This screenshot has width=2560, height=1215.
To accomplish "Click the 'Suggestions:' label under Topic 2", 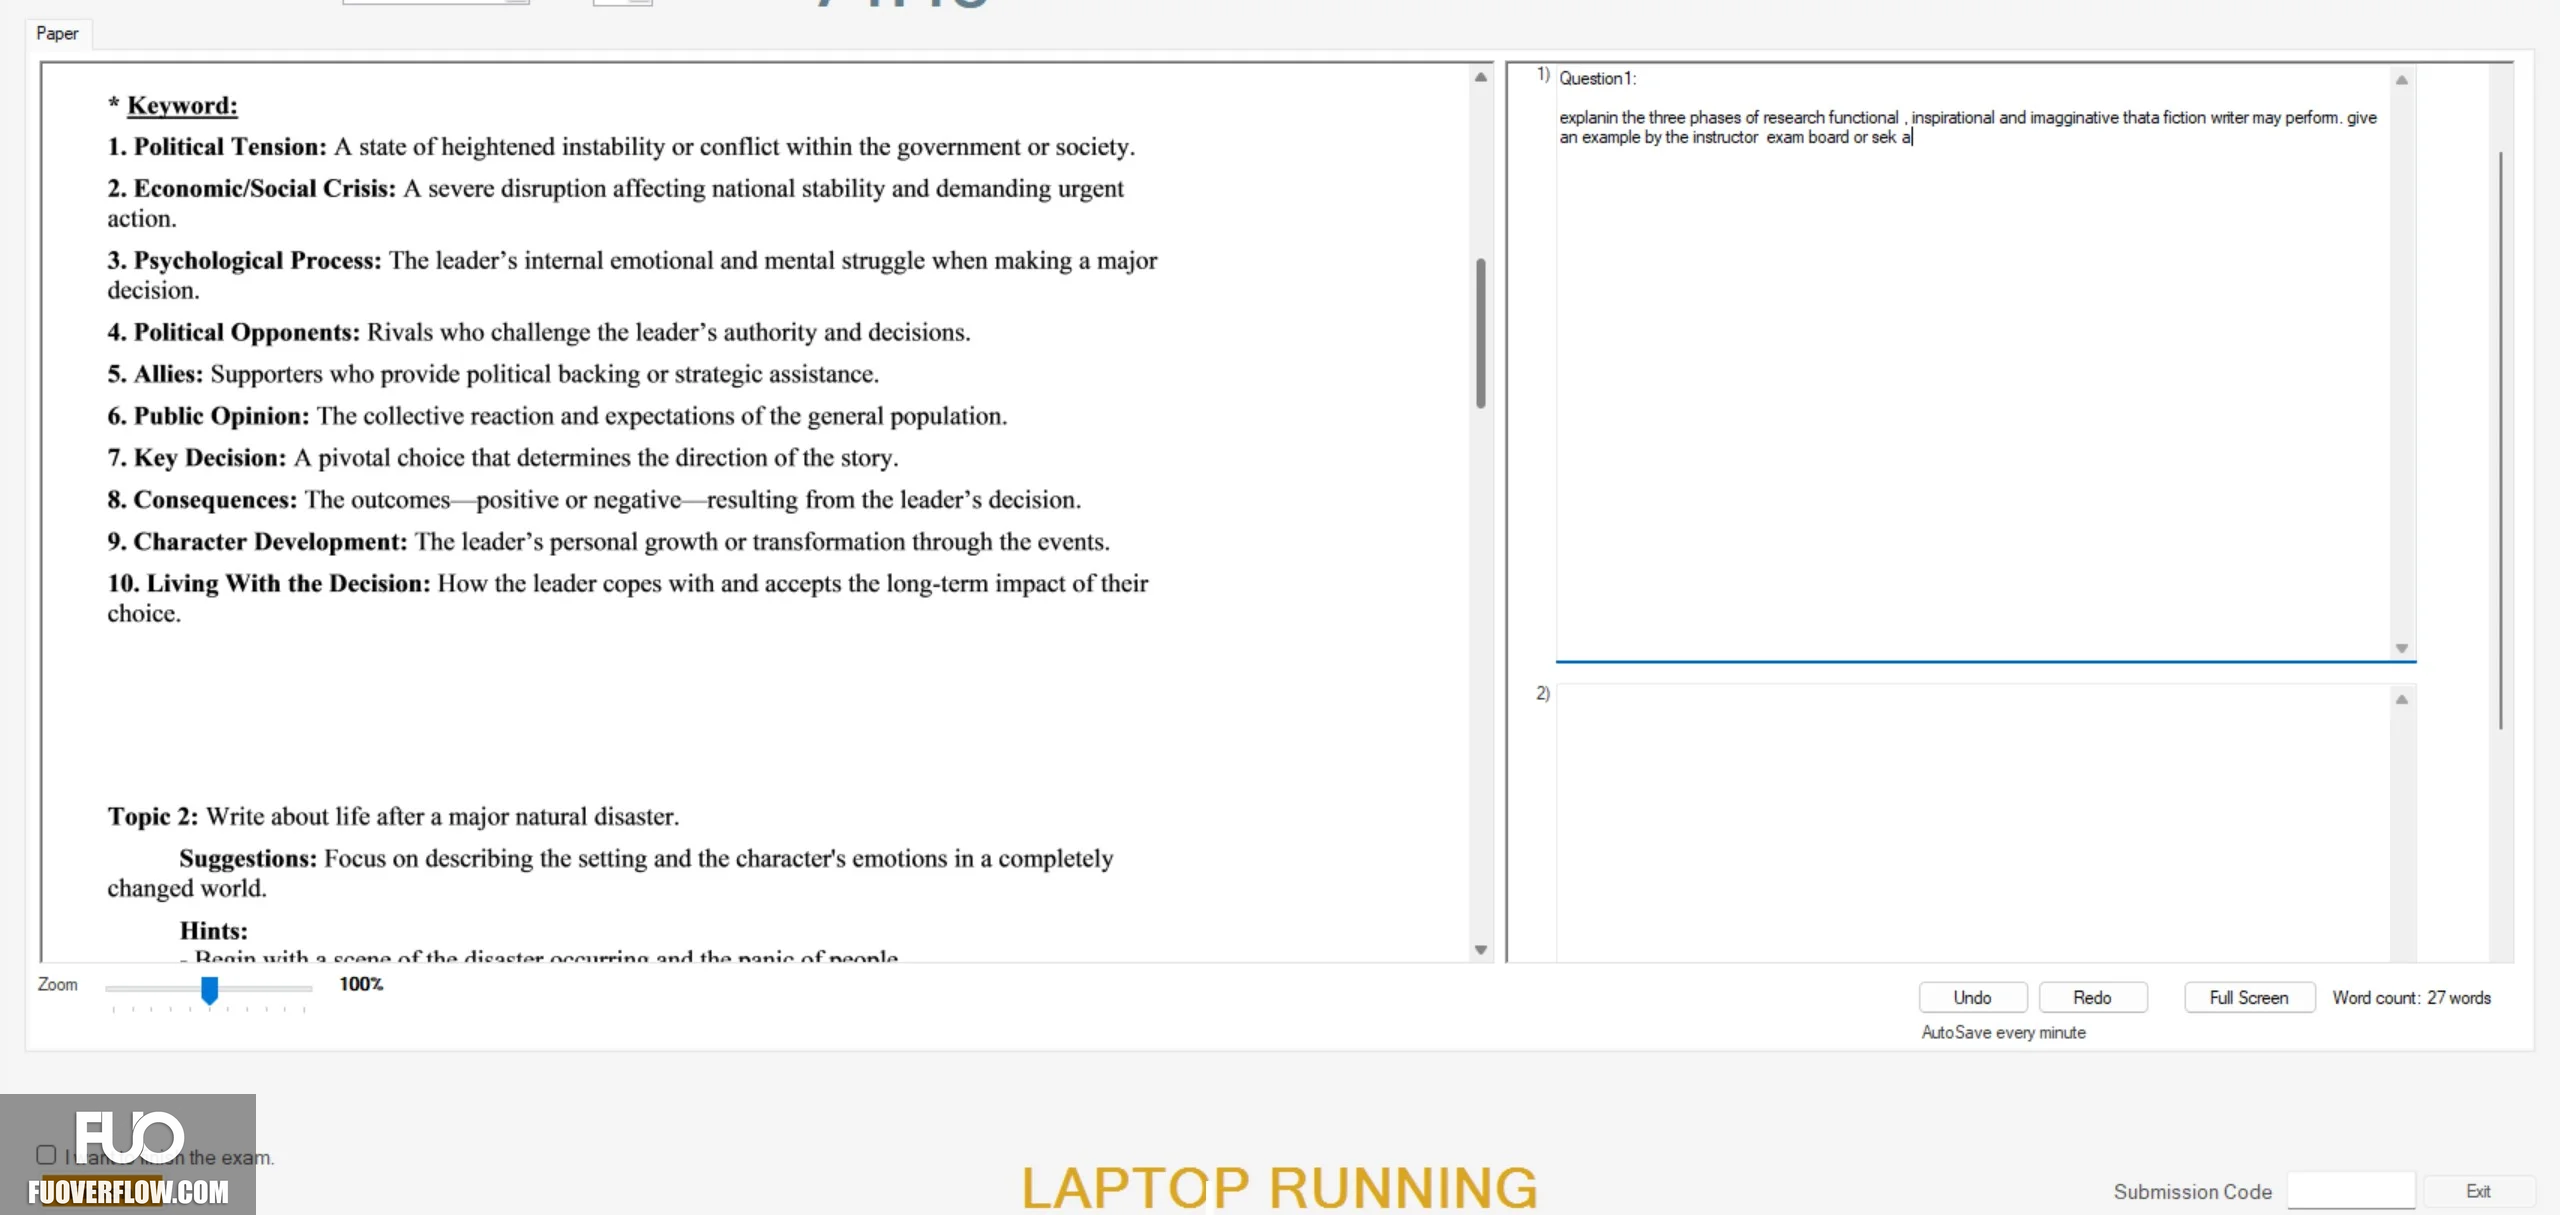I will point(248,859).
